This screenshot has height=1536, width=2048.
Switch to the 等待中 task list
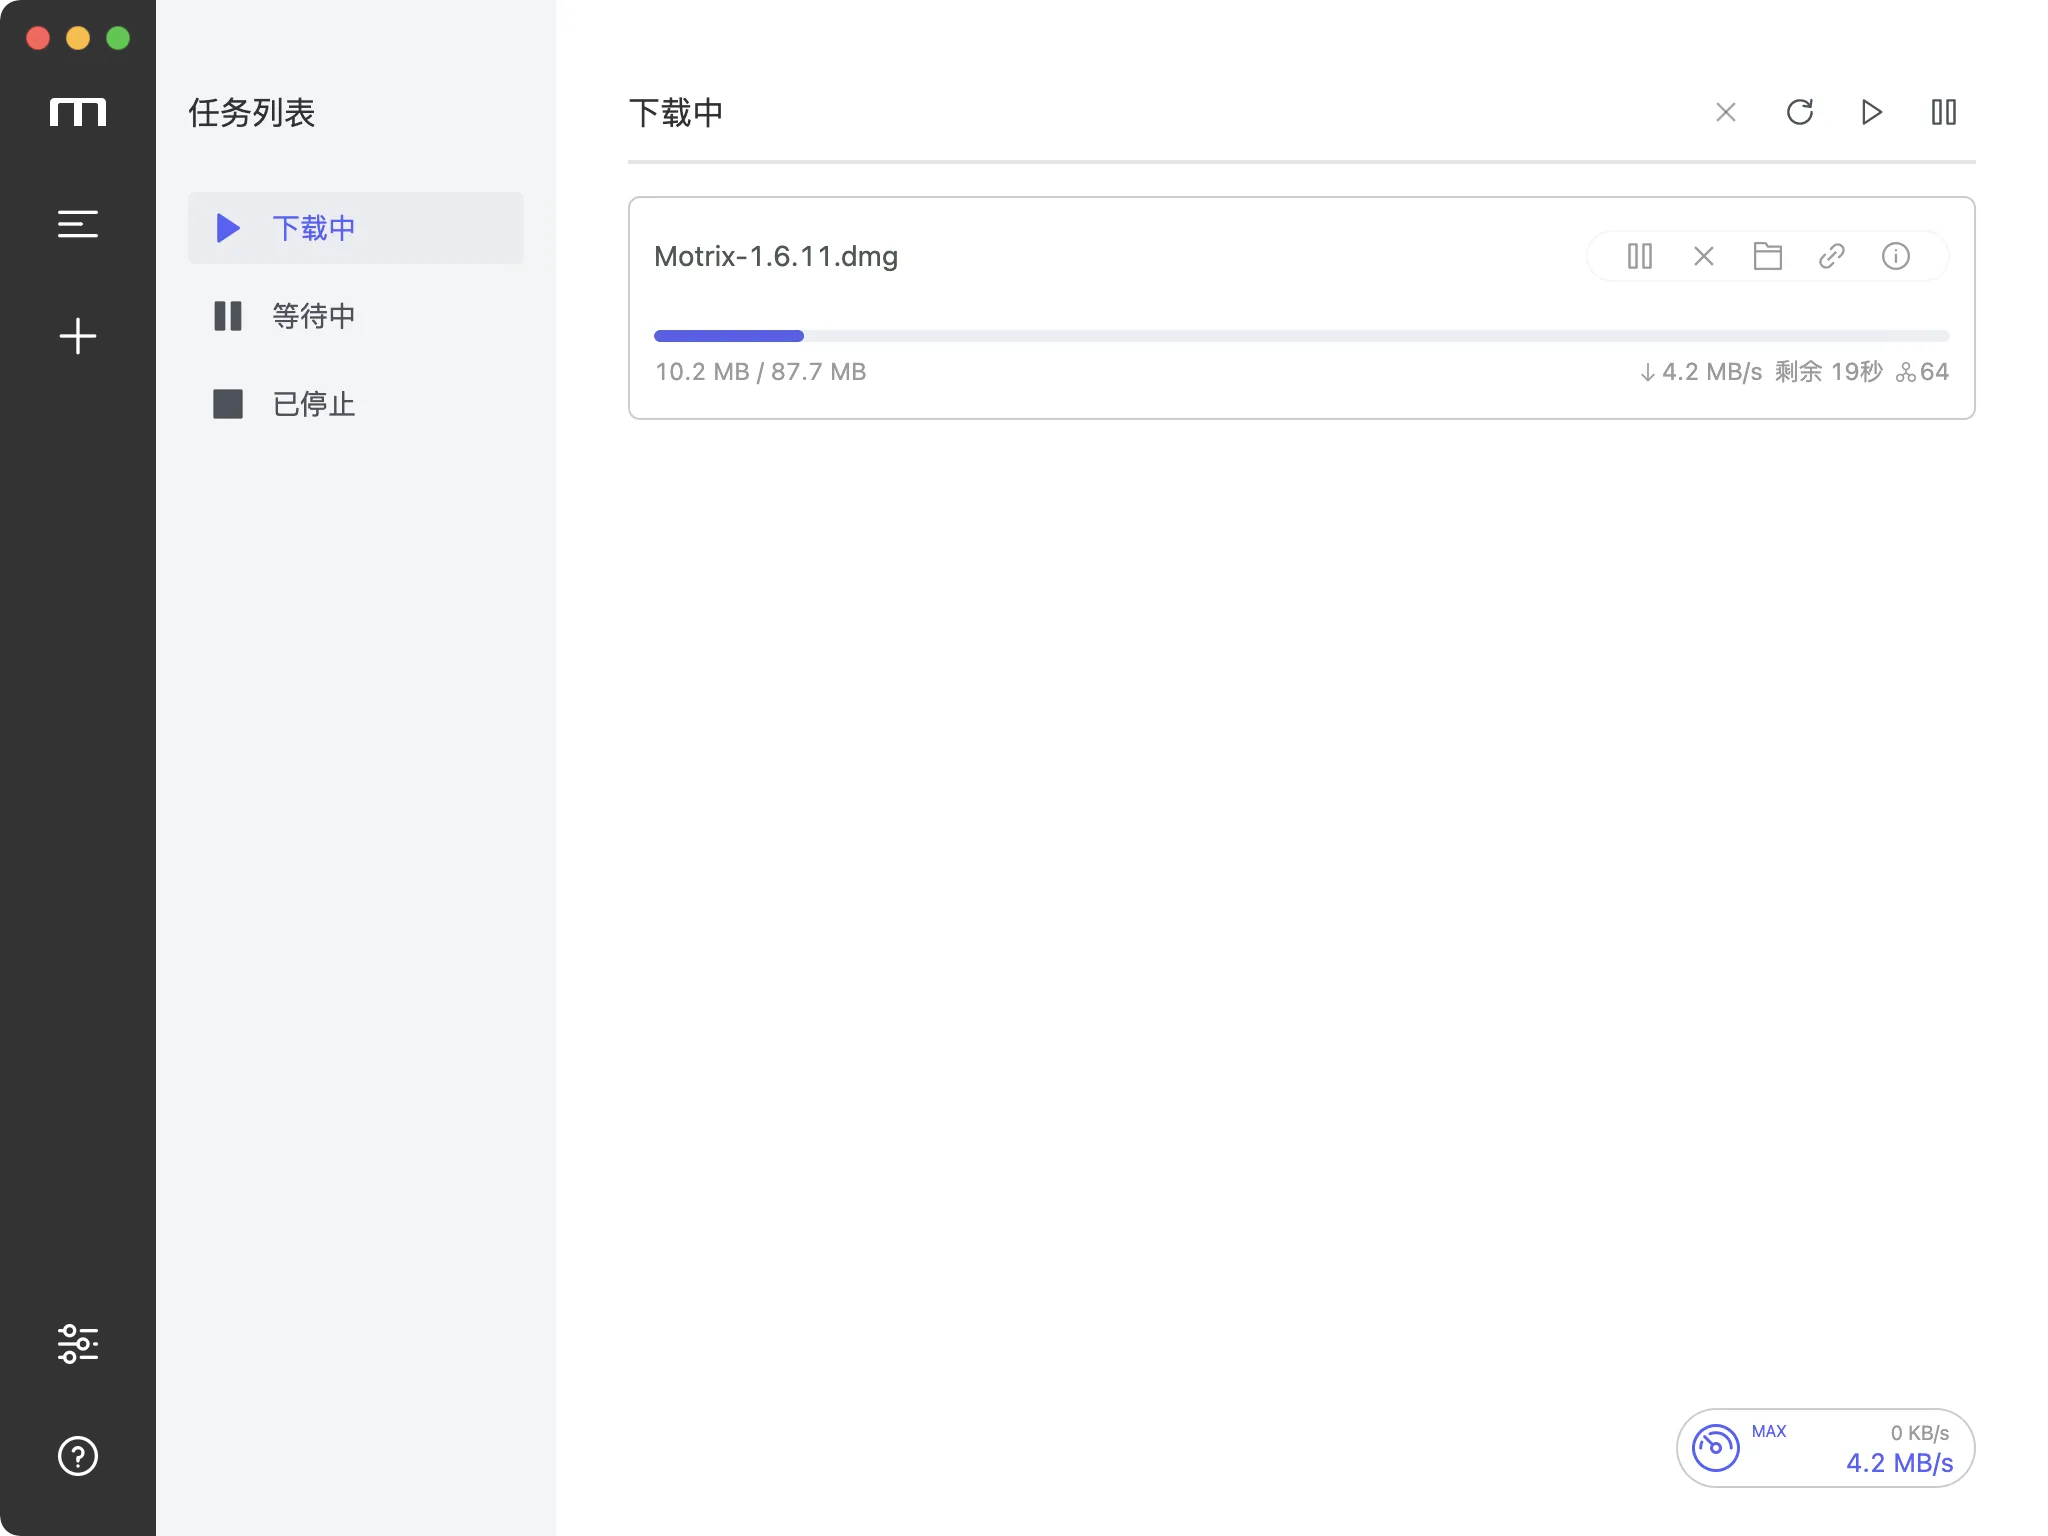[311, 316]
